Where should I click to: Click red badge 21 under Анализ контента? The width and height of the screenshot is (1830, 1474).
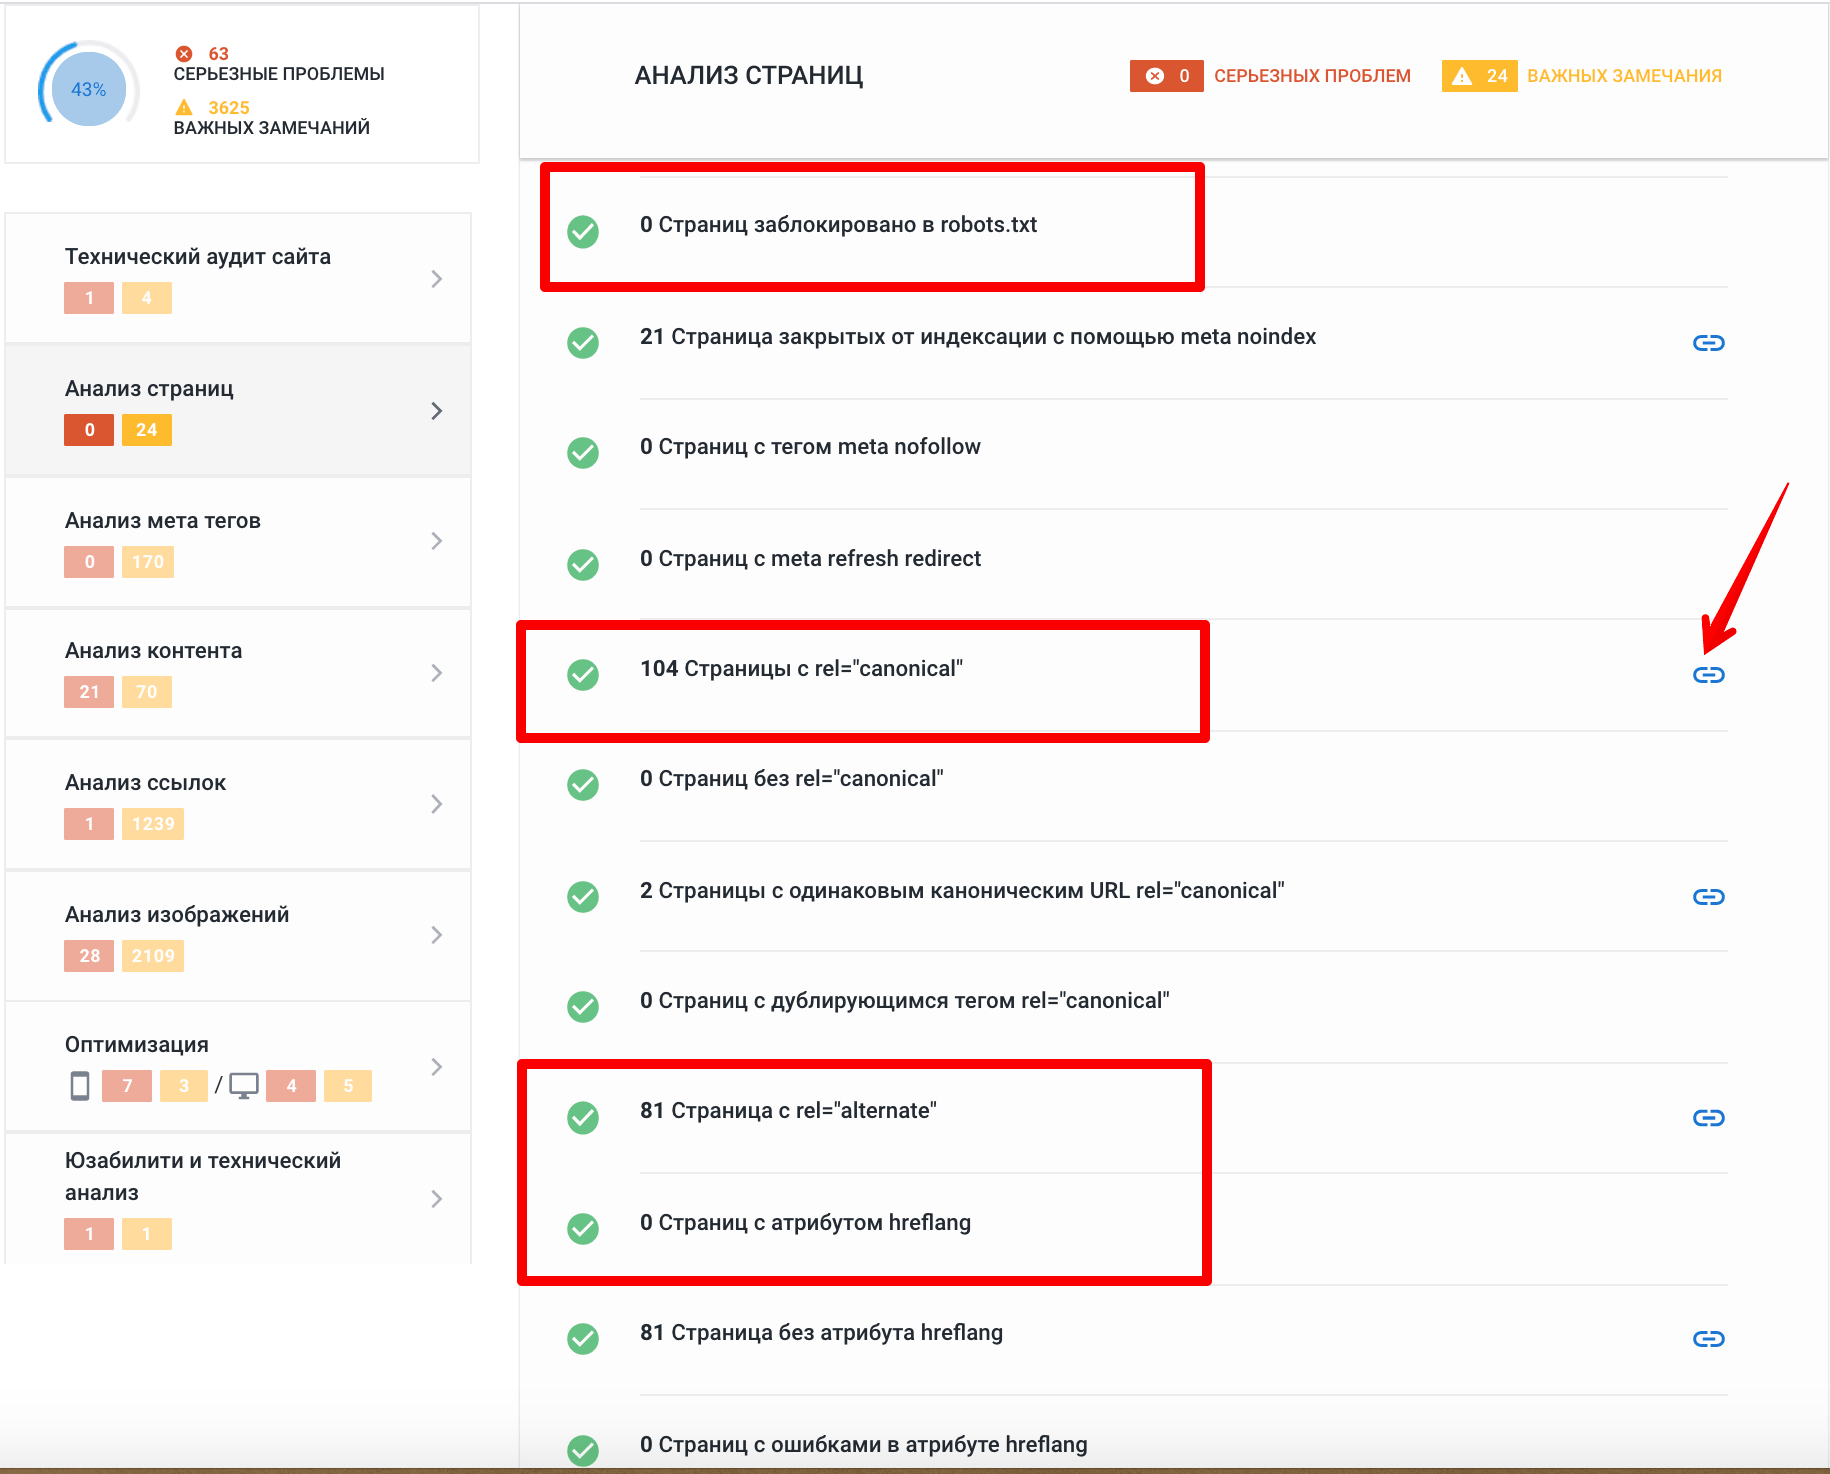pyautogui.click(x=89, y=692)
